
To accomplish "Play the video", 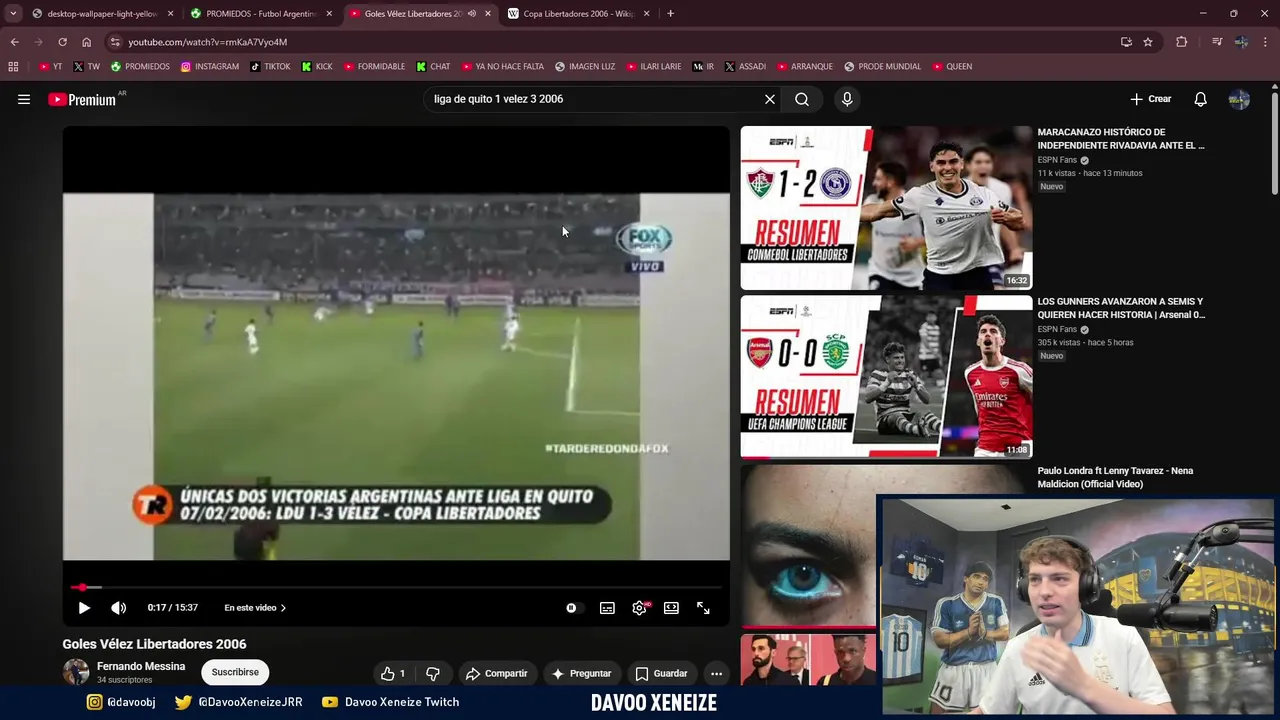I will (x=84, y=608).
